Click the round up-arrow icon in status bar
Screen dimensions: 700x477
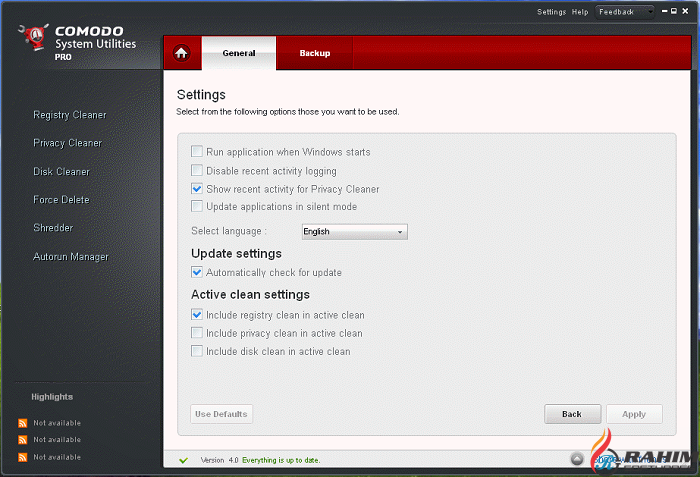pos(577,459)
